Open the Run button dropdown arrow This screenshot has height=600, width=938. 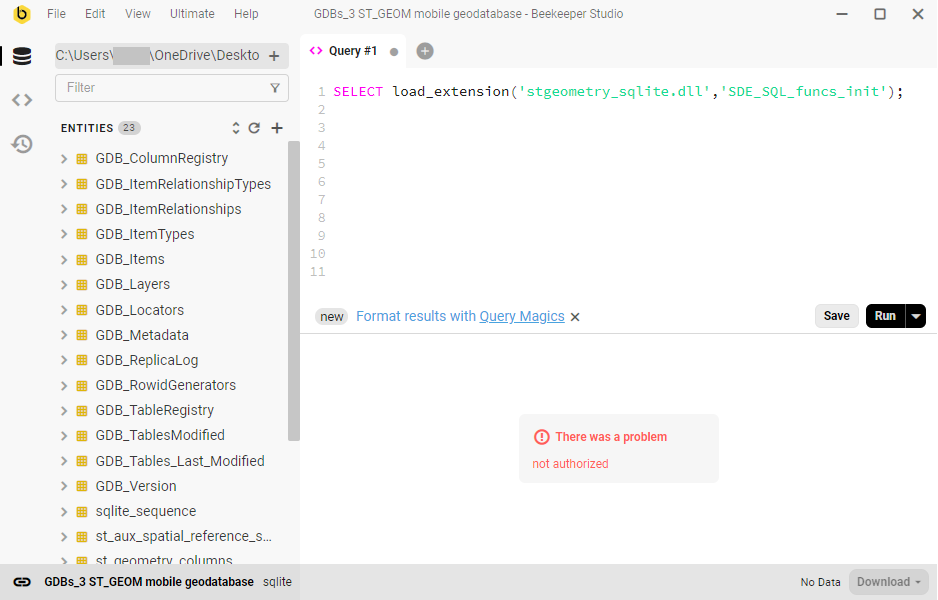click(916, 315)
